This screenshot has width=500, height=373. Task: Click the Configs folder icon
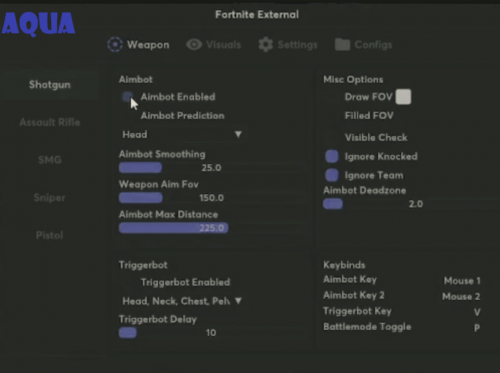(342, 44)
